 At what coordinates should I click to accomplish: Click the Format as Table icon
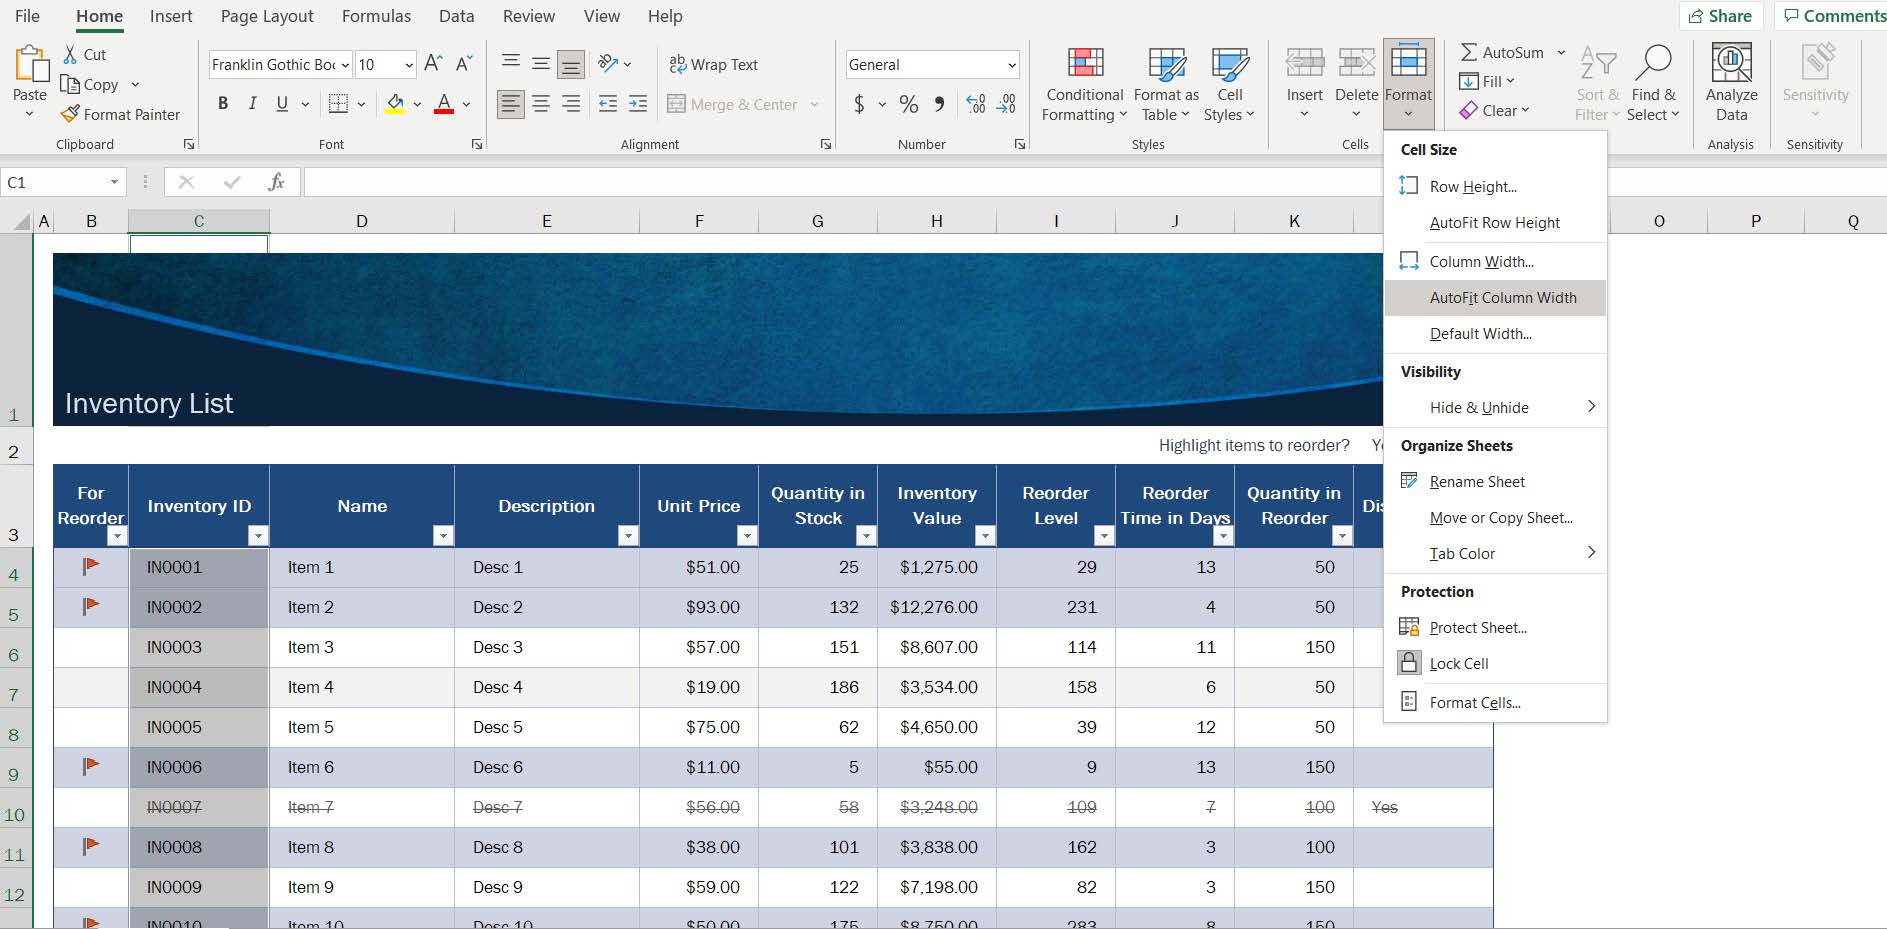tap(1166, 65)
